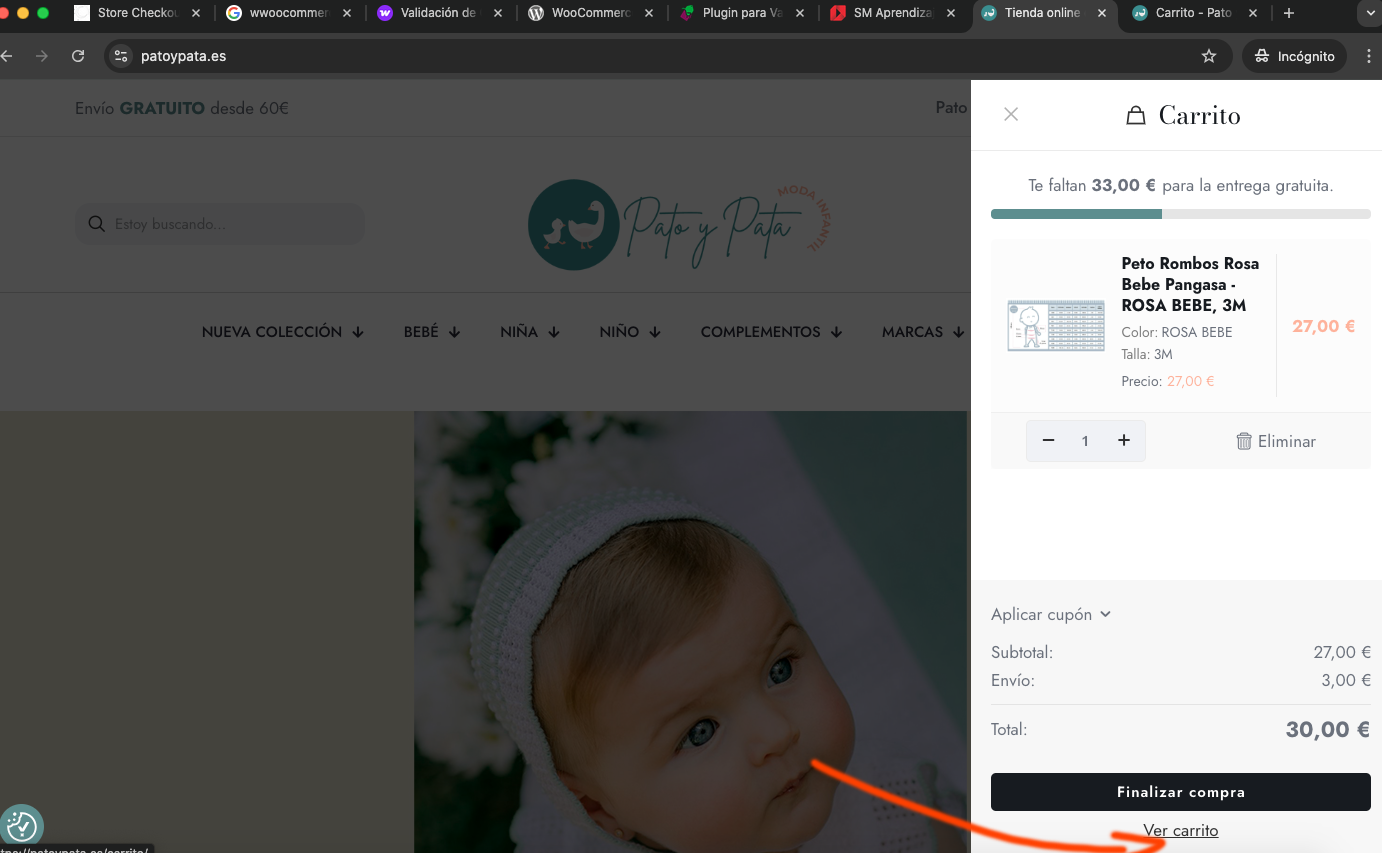Expand the NUEVA COLECCIÓN menu

(282, 332)
